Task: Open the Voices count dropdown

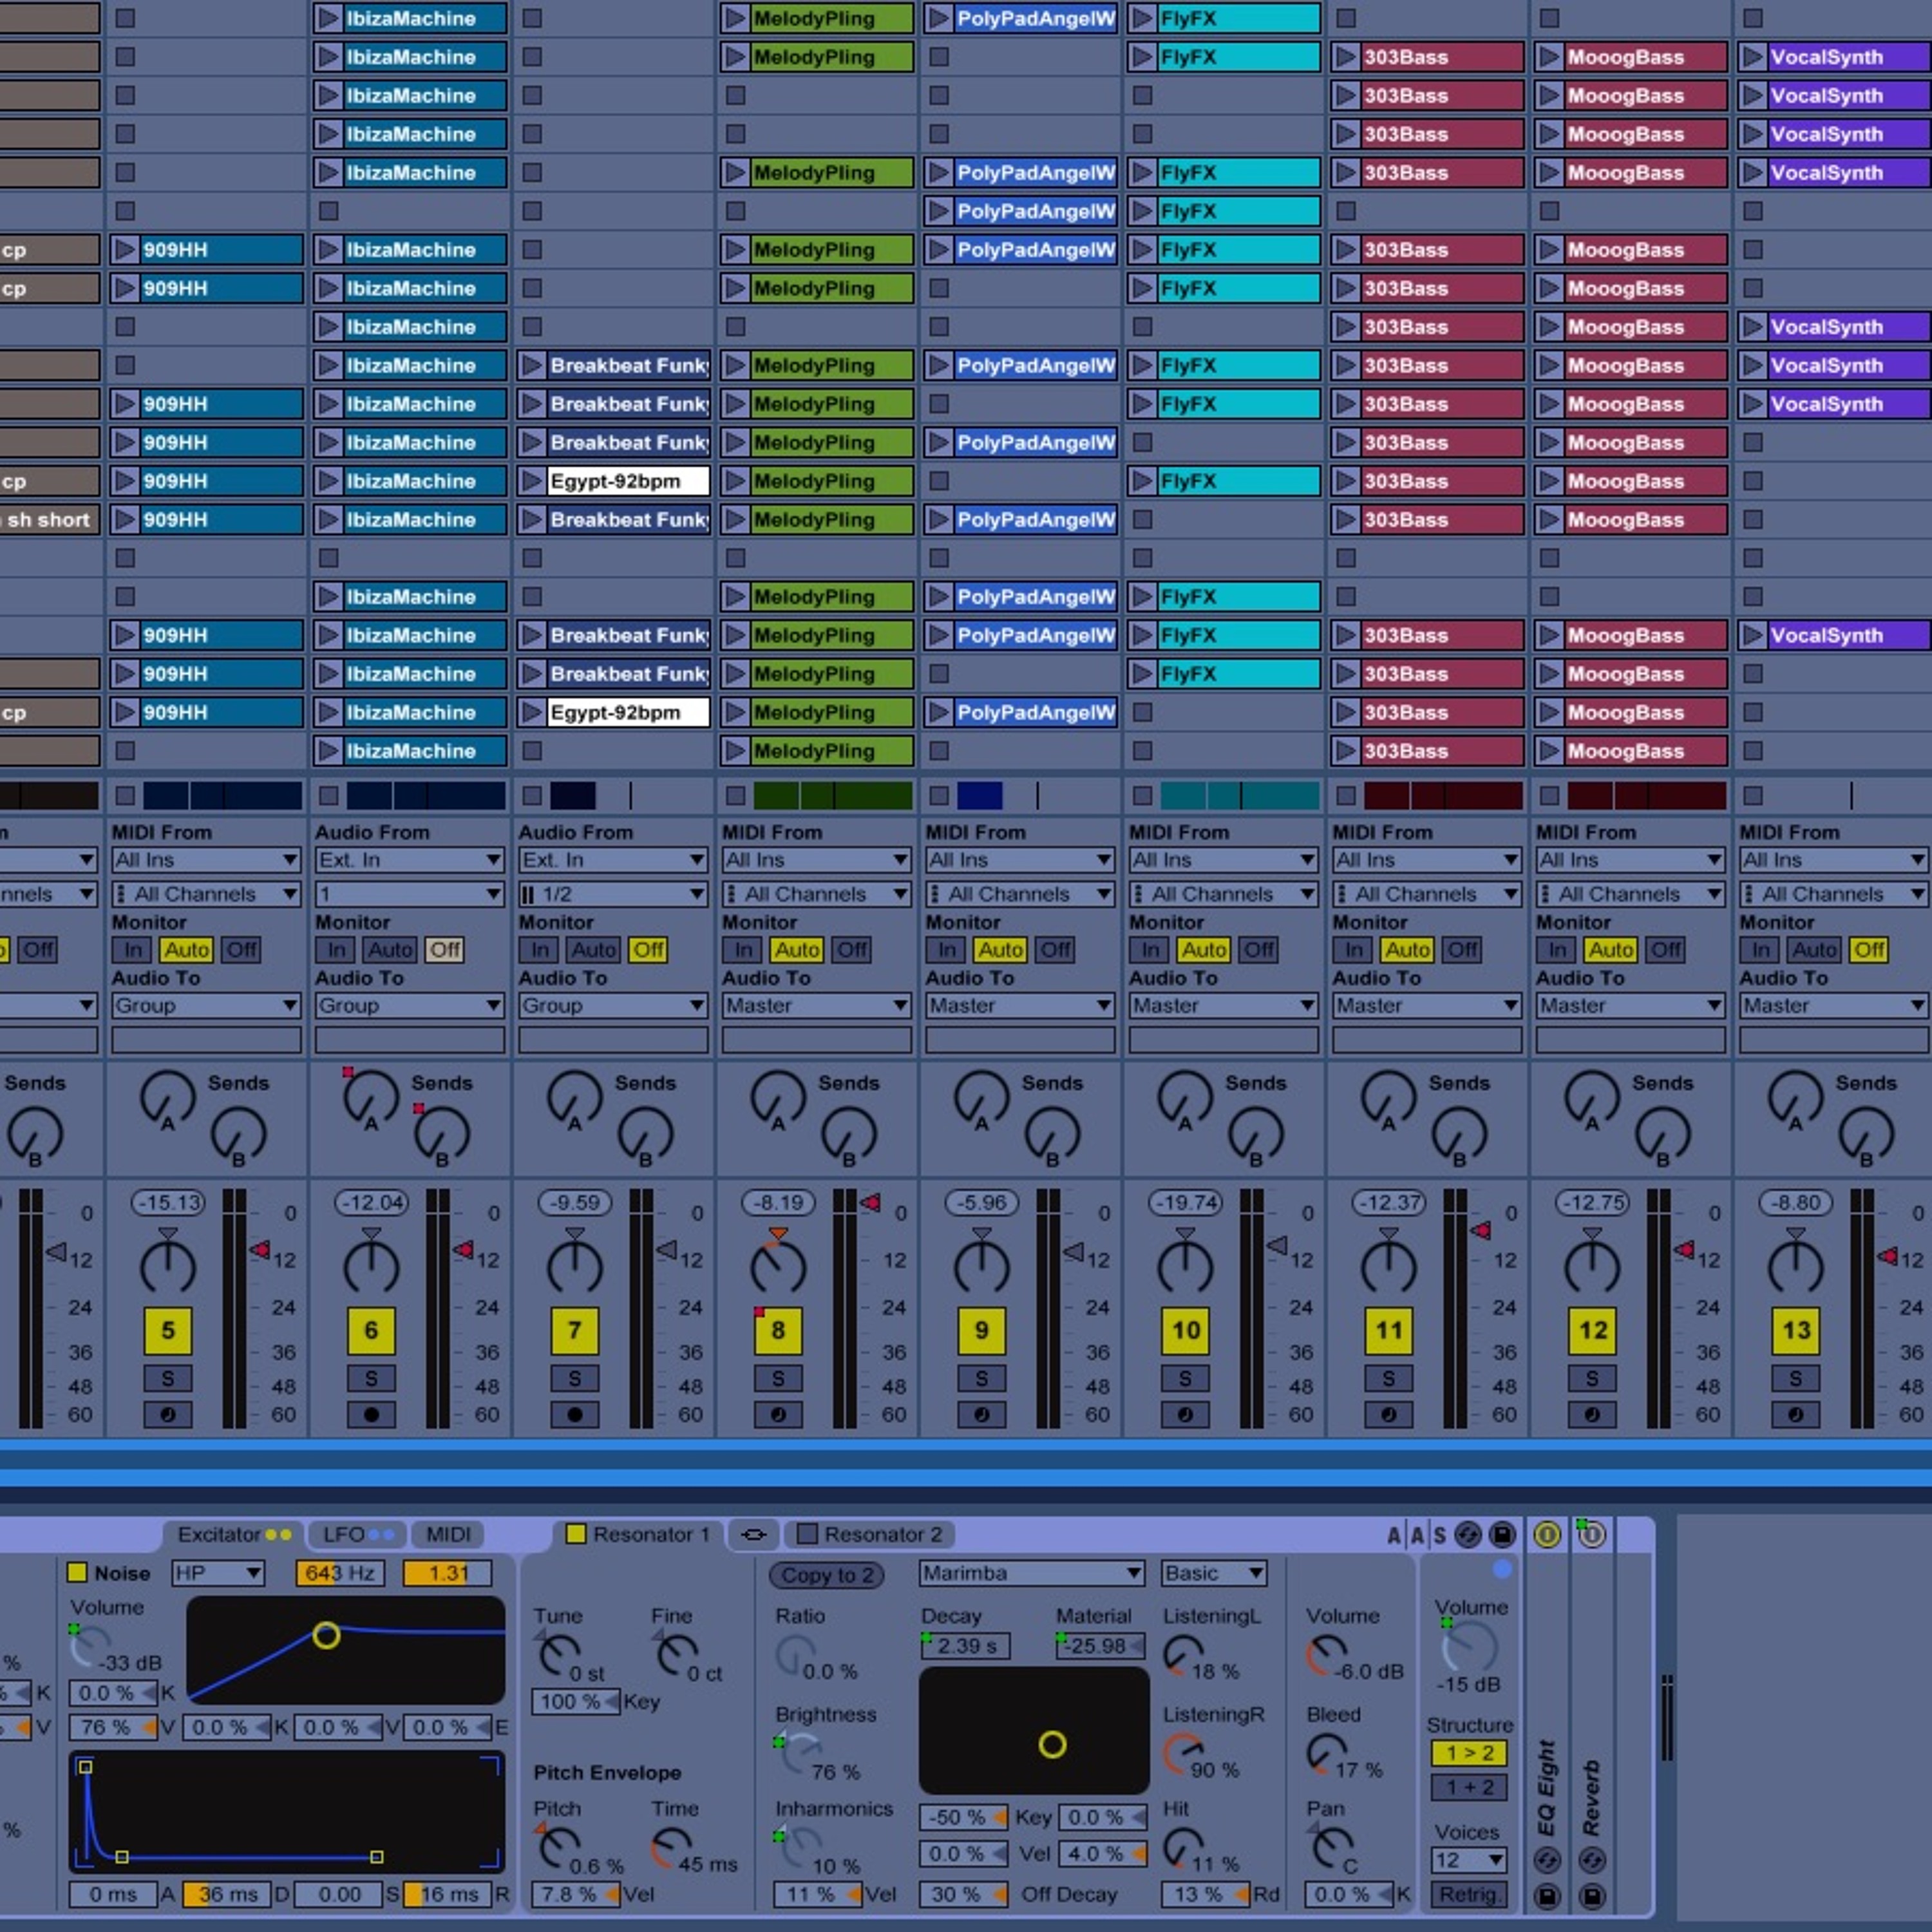Action: click(x=1468, y=1860)
